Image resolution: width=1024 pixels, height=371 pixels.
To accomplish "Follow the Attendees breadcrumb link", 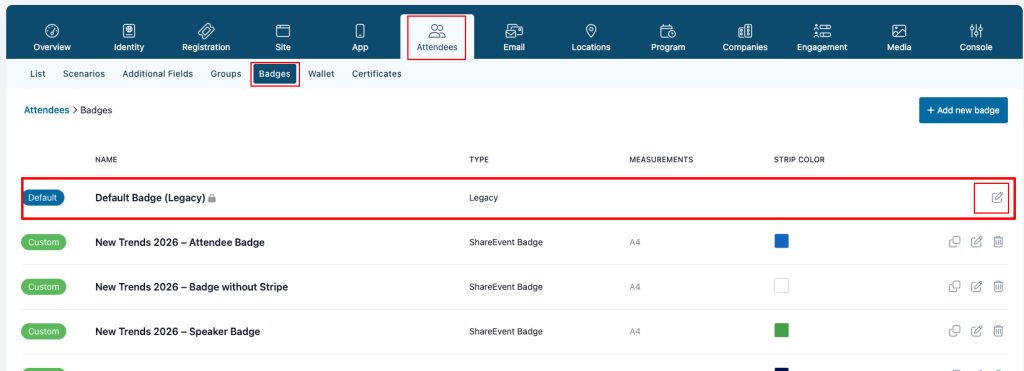I will click(x=46, y=110).
